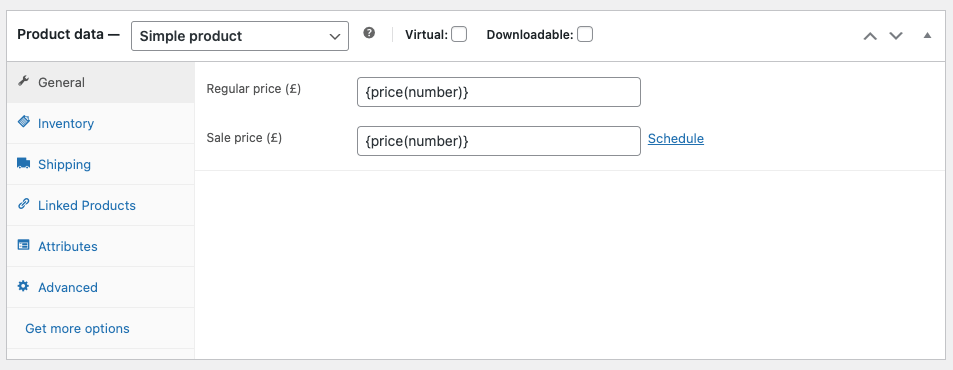This screenshot has height=370, width=953.
Task: Click the Regular price (£) label
Action: pyautogui.click(x=254, y=89)
